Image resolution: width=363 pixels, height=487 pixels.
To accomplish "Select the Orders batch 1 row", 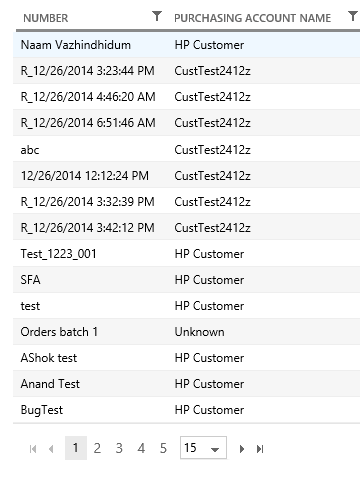I will (186, 332).
